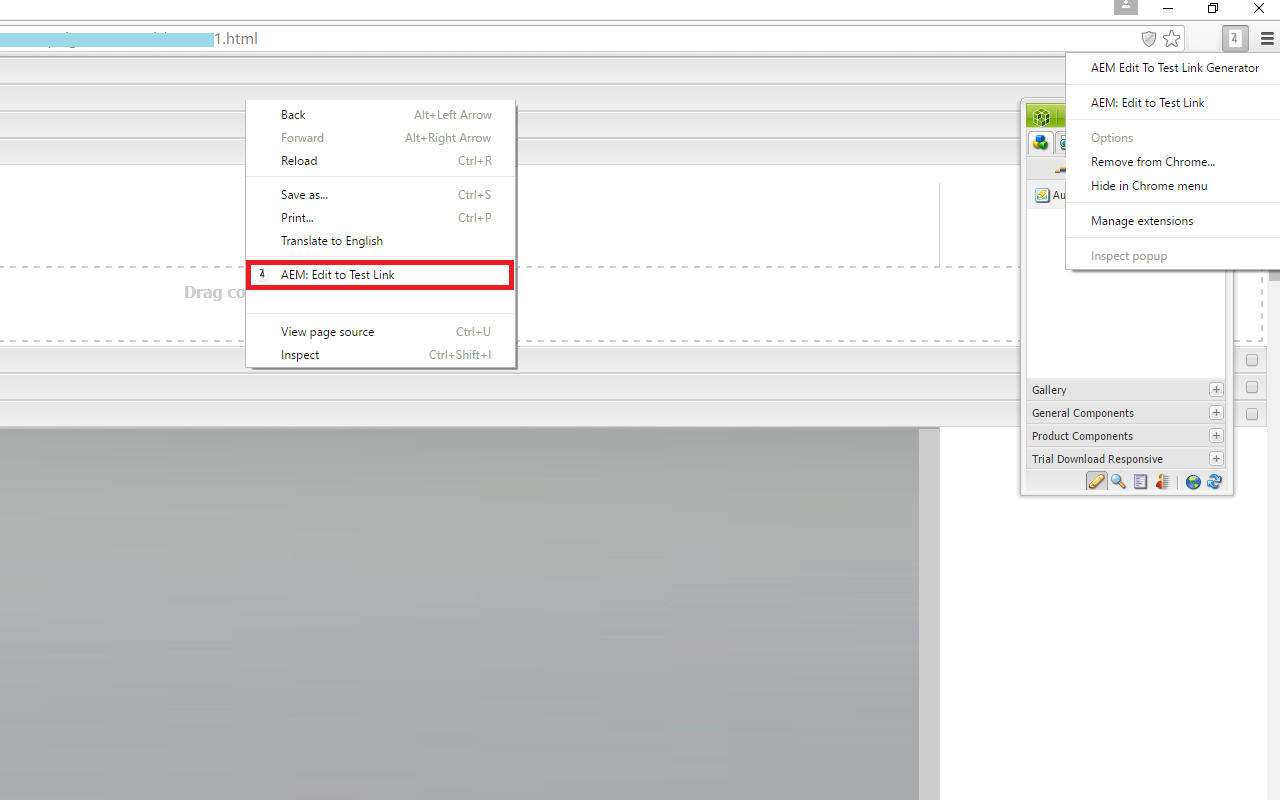Tick the middle component checkbox on the right edge
Screen dimensions: 1280x800
click(1252, 387)
